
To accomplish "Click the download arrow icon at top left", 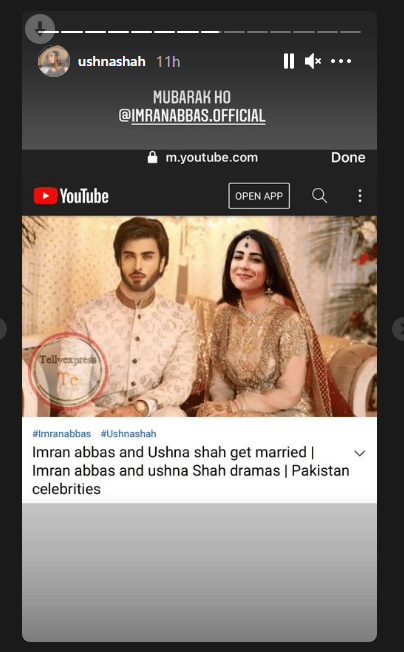I will (40, 29).
